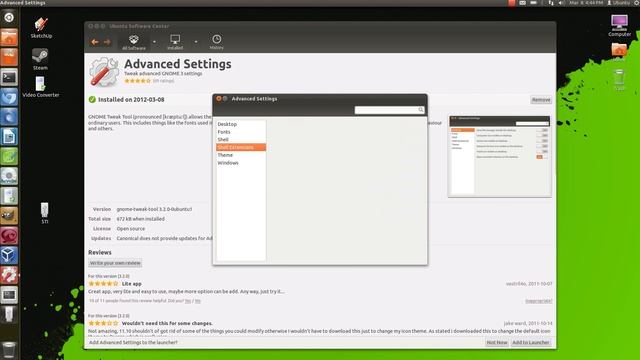
Task: Open Trash icon on desktop
Action: (x=619, y=80)
